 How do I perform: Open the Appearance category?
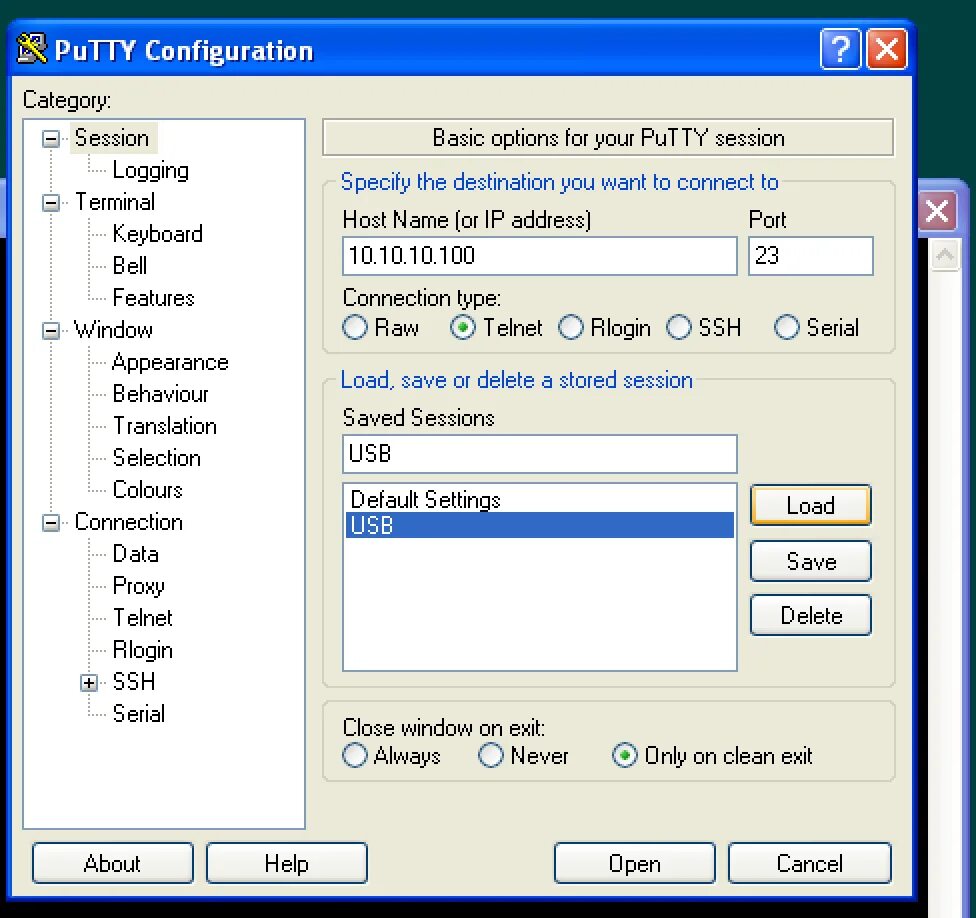170,362
